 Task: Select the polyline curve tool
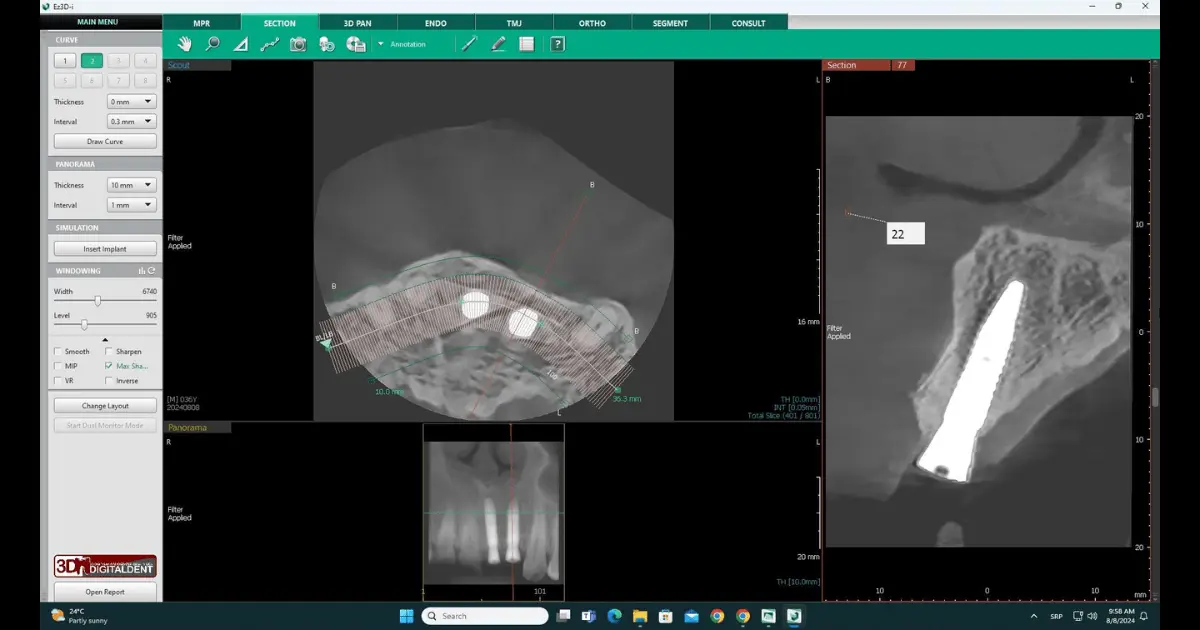coord(269,44)
